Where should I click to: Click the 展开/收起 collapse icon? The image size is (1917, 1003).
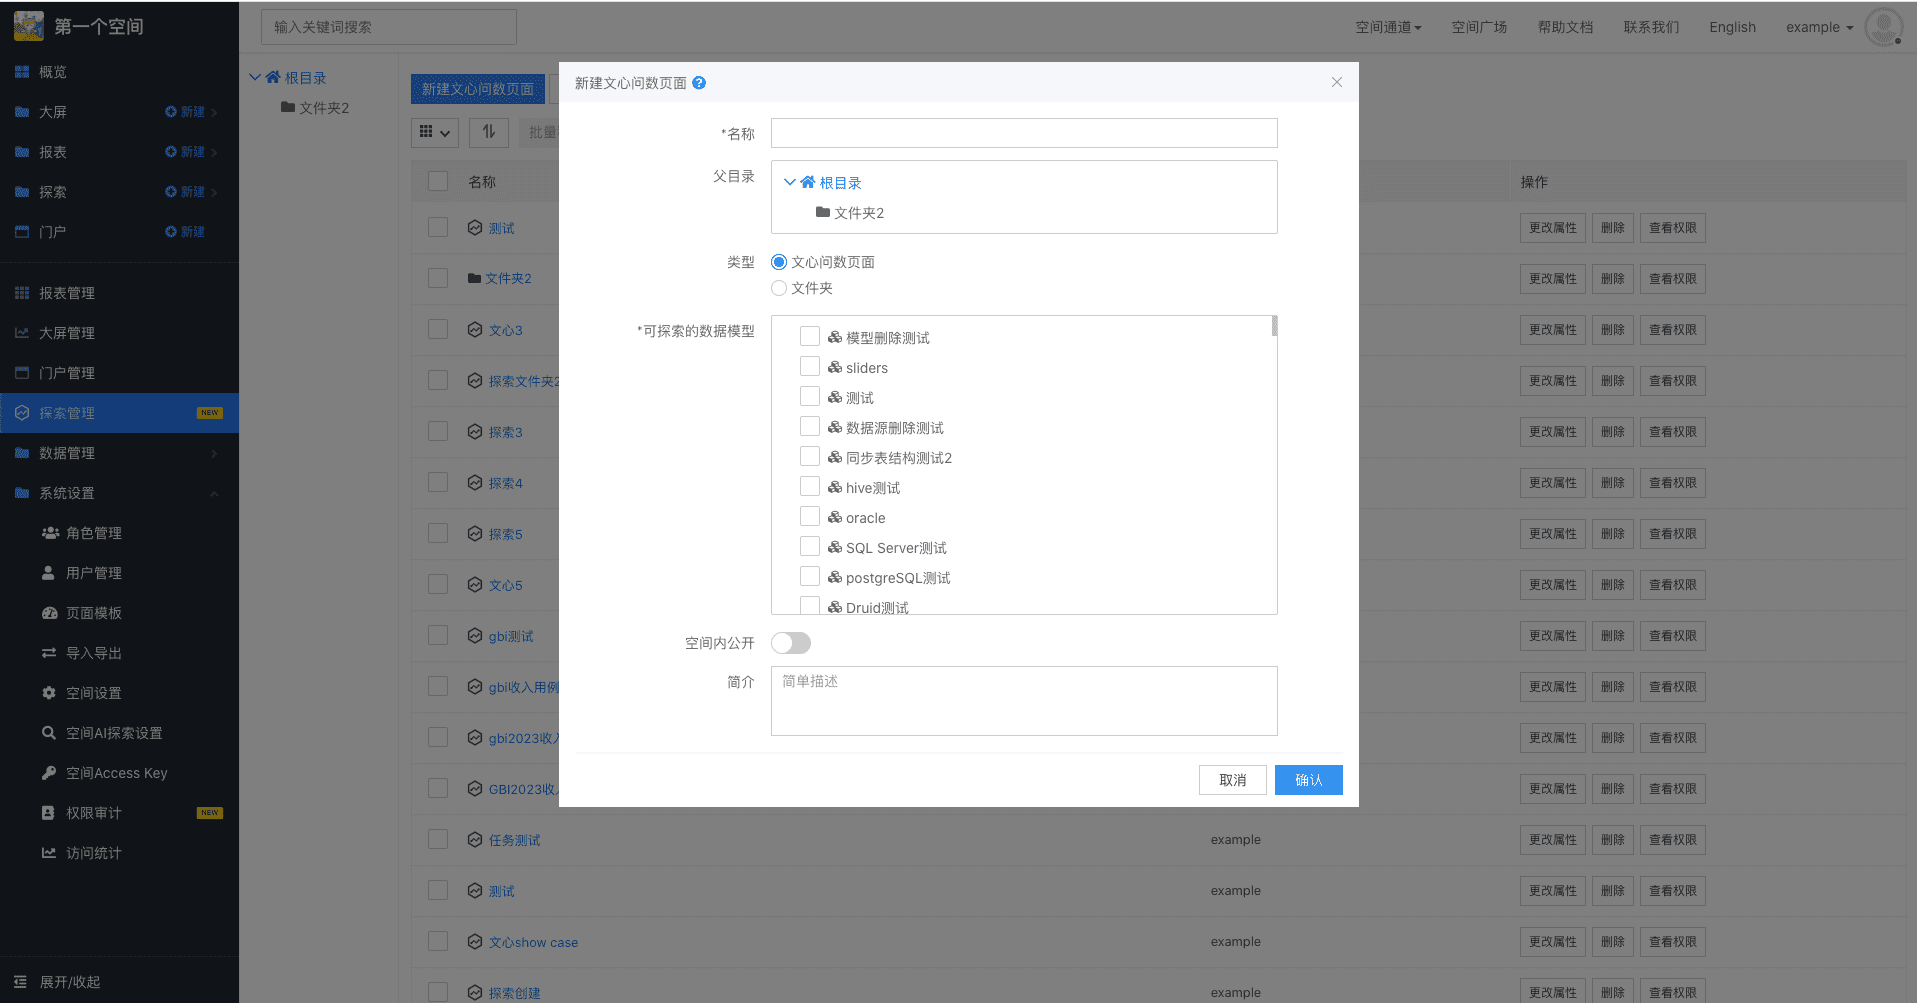(x=21, y=982)
